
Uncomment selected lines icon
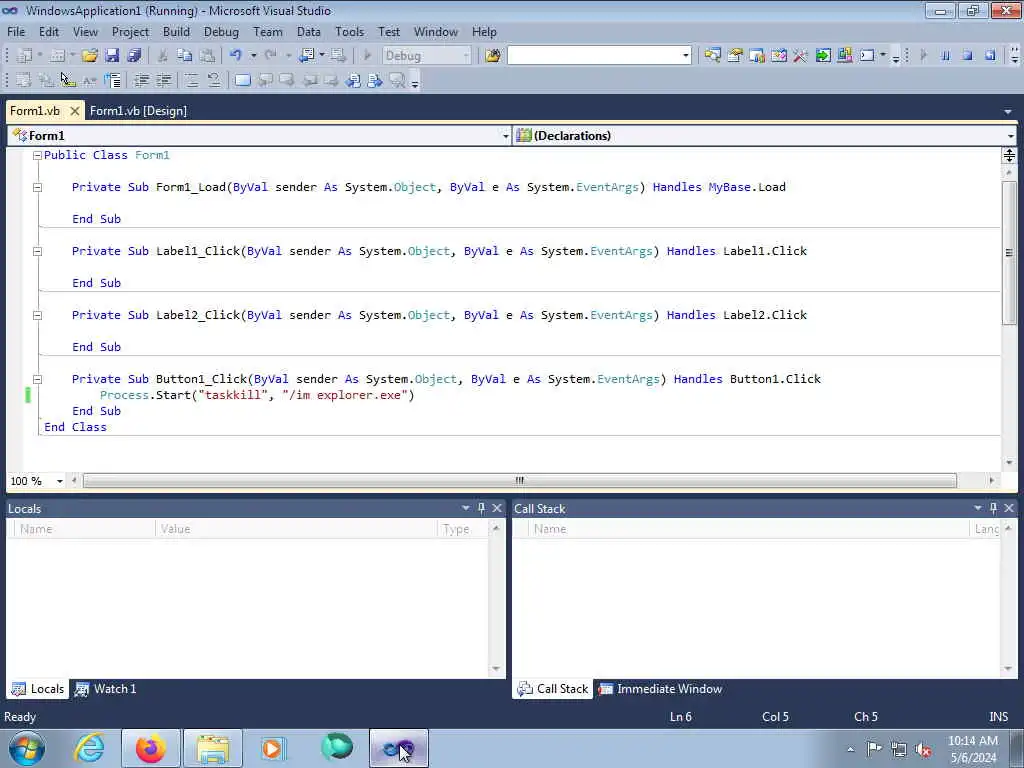click(213, 80)
